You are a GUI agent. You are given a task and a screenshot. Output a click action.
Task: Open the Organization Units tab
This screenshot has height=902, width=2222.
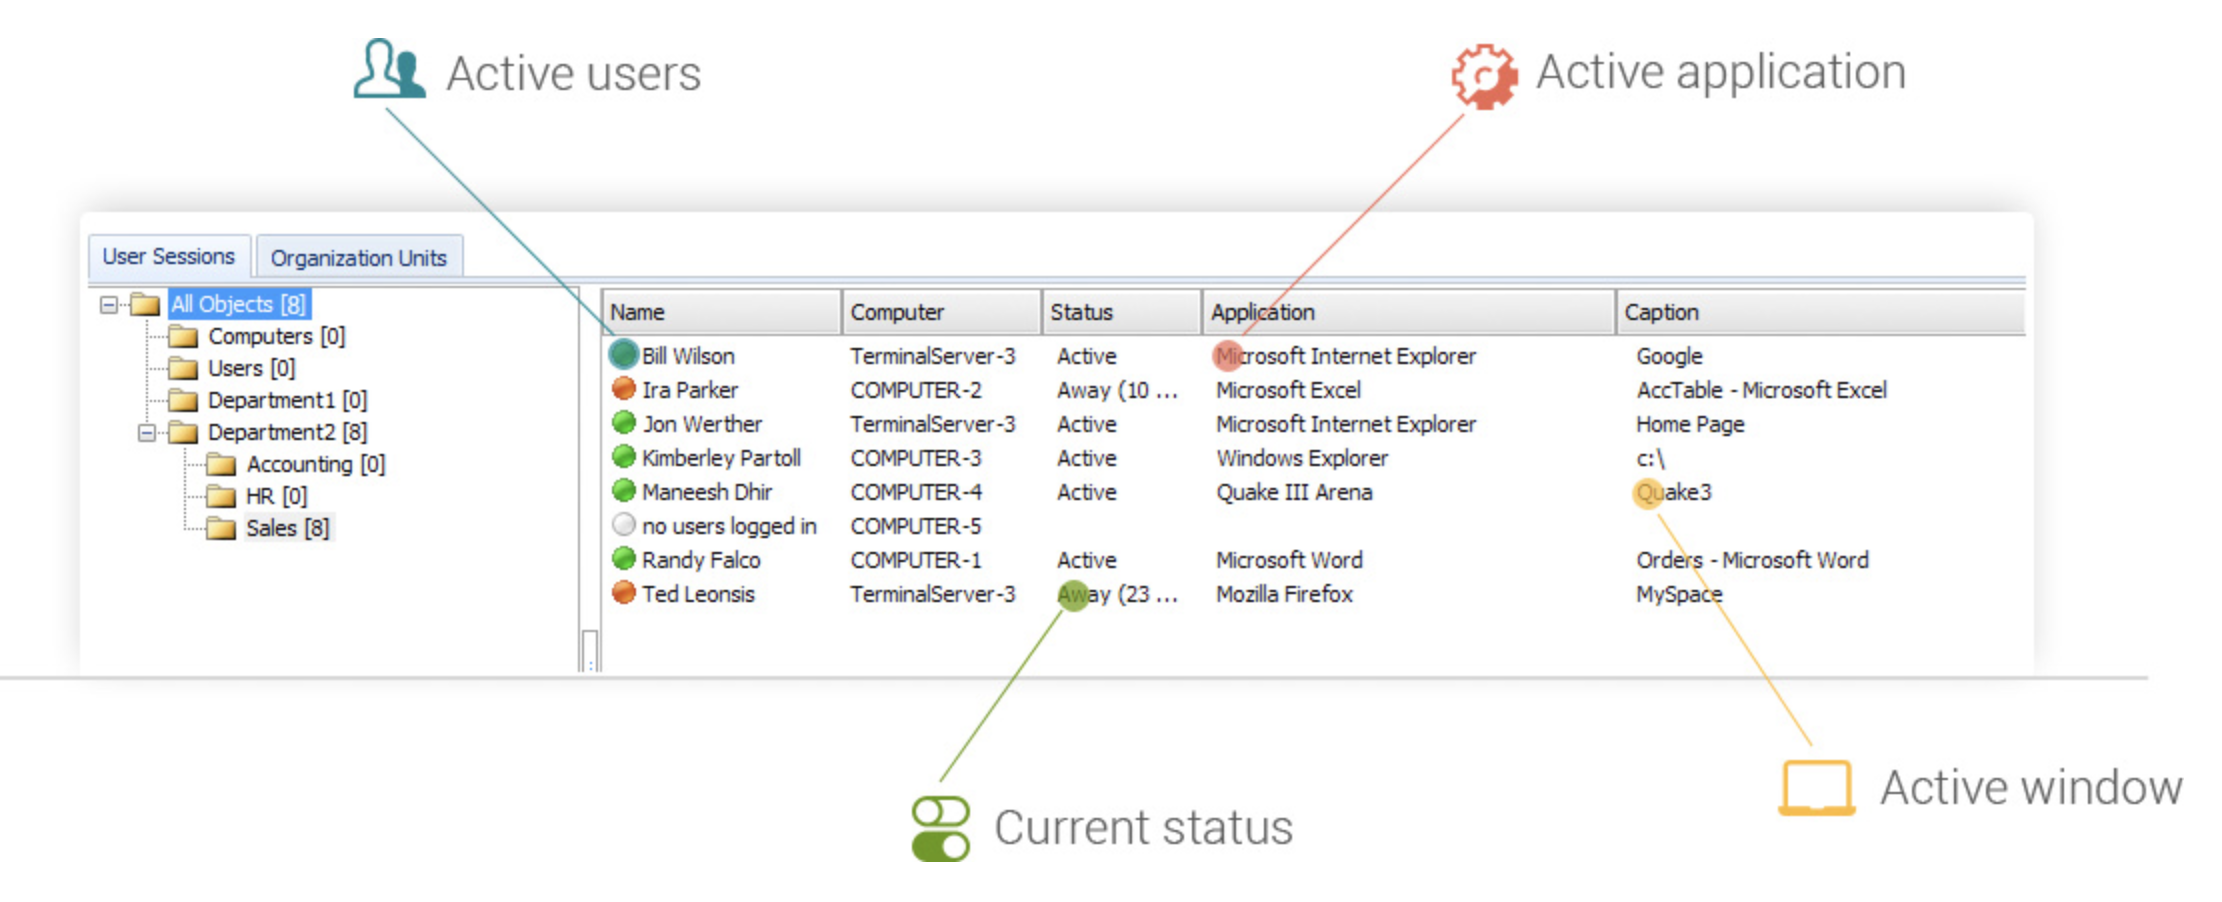click(359, 258)
